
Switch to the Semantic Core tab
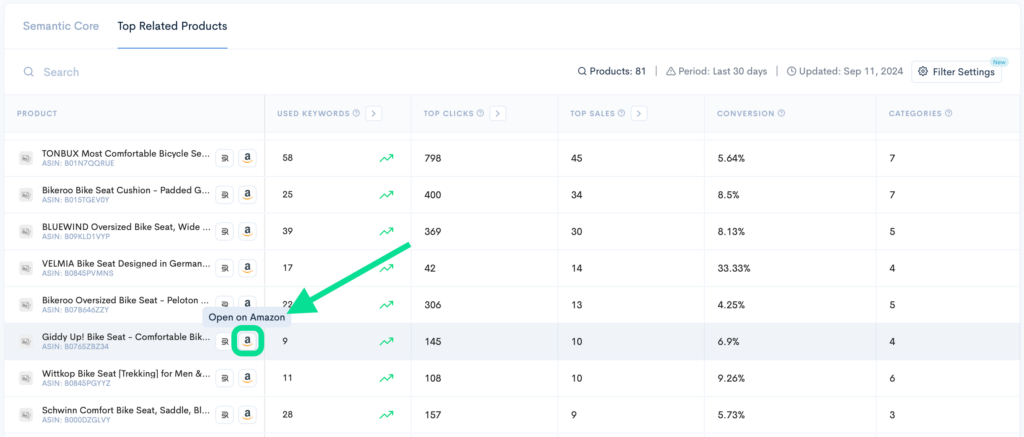click(61, 26)
